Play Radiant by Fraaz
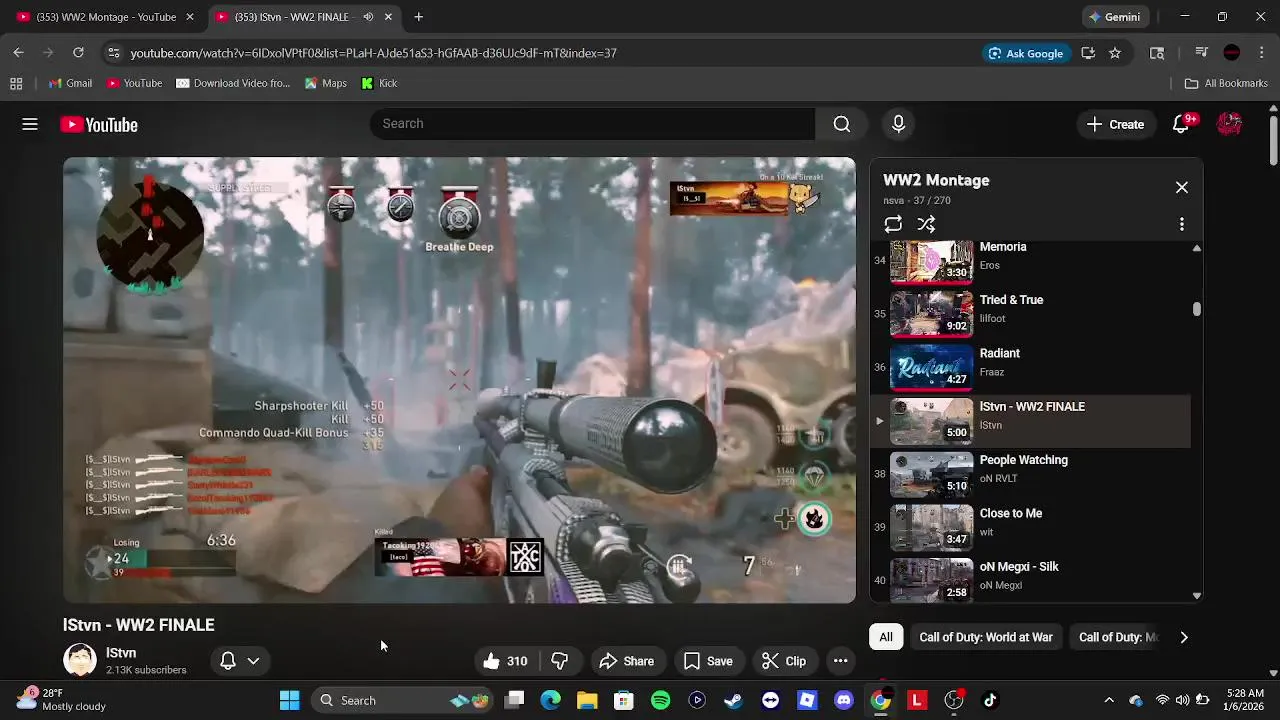 [1030, 367]
